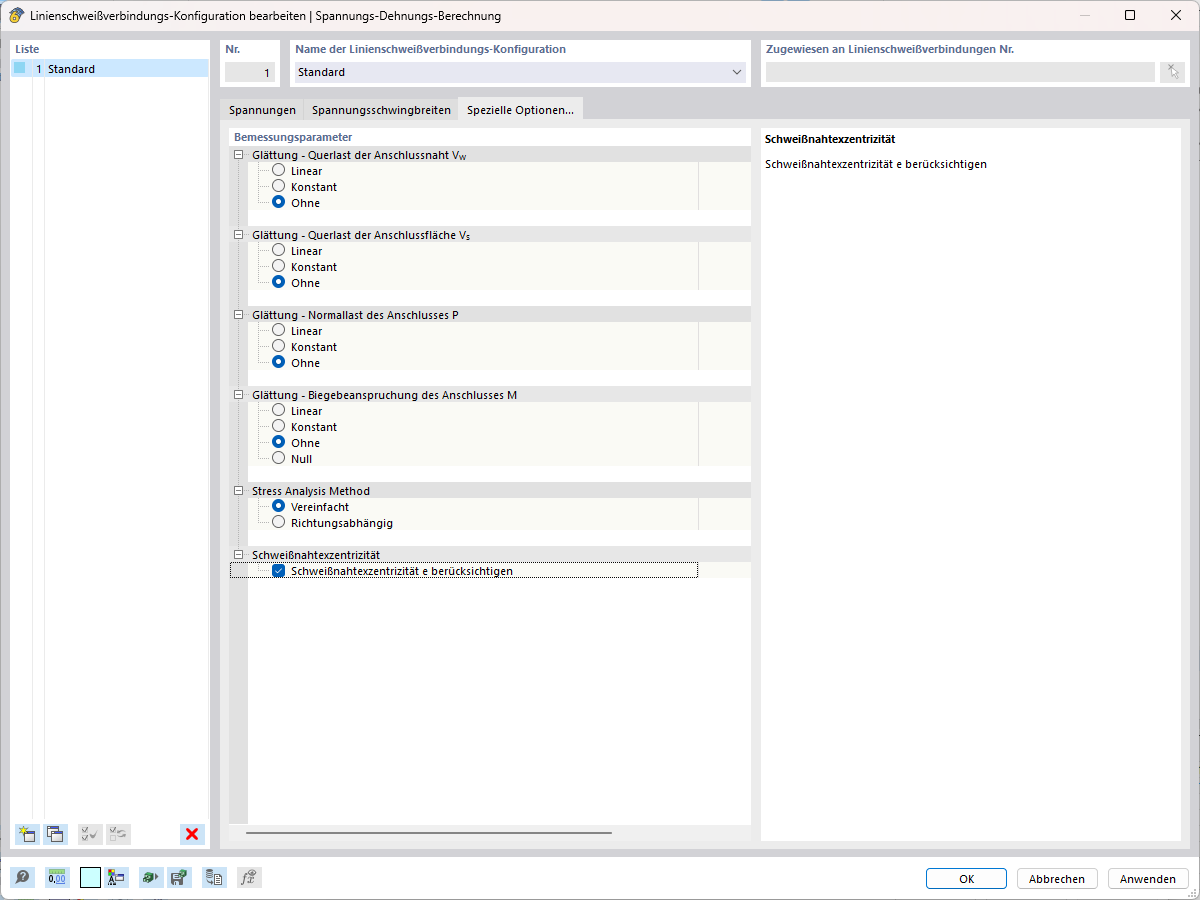The height and width of the screenshot is (900, 1200).
Task: Select Ohne for Querlast der Anschlussfläche Vs
Action: [278, 283]
